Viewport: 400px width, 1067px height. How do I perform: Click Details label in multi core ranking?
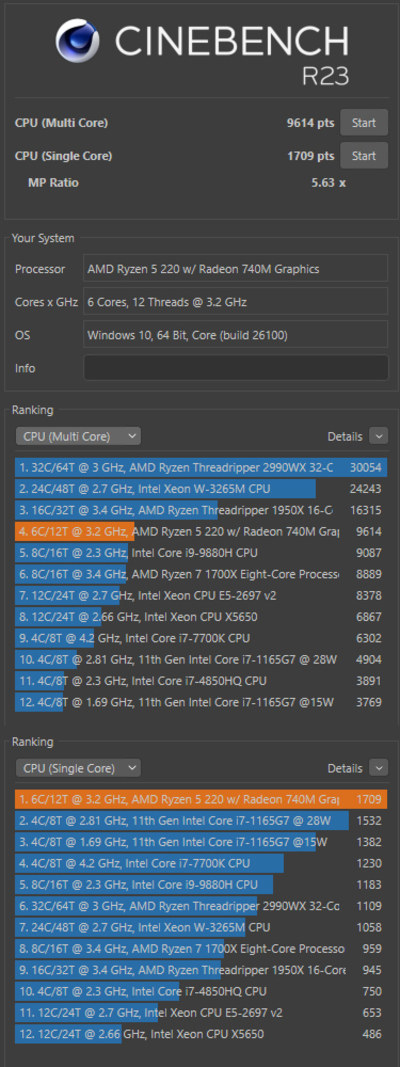pyautogui.click(x=345, y=436)
